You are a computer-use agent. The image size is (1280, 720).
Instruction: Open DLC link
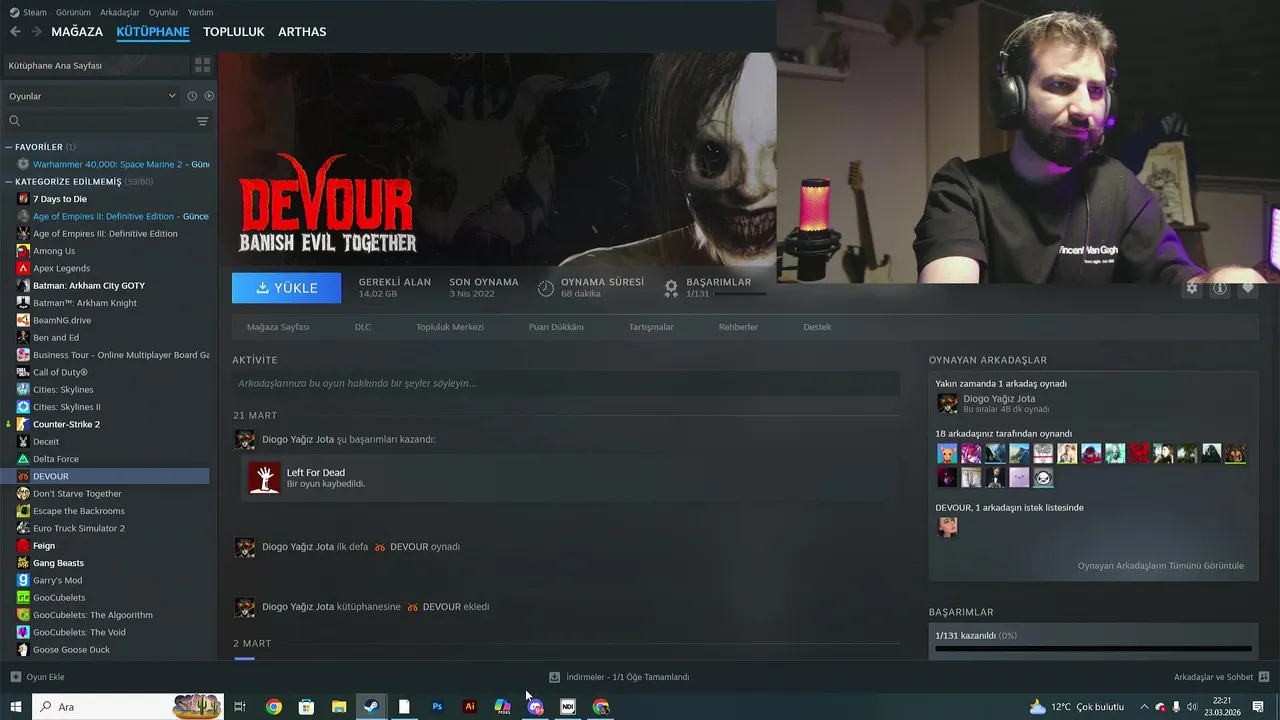[363, 327]
